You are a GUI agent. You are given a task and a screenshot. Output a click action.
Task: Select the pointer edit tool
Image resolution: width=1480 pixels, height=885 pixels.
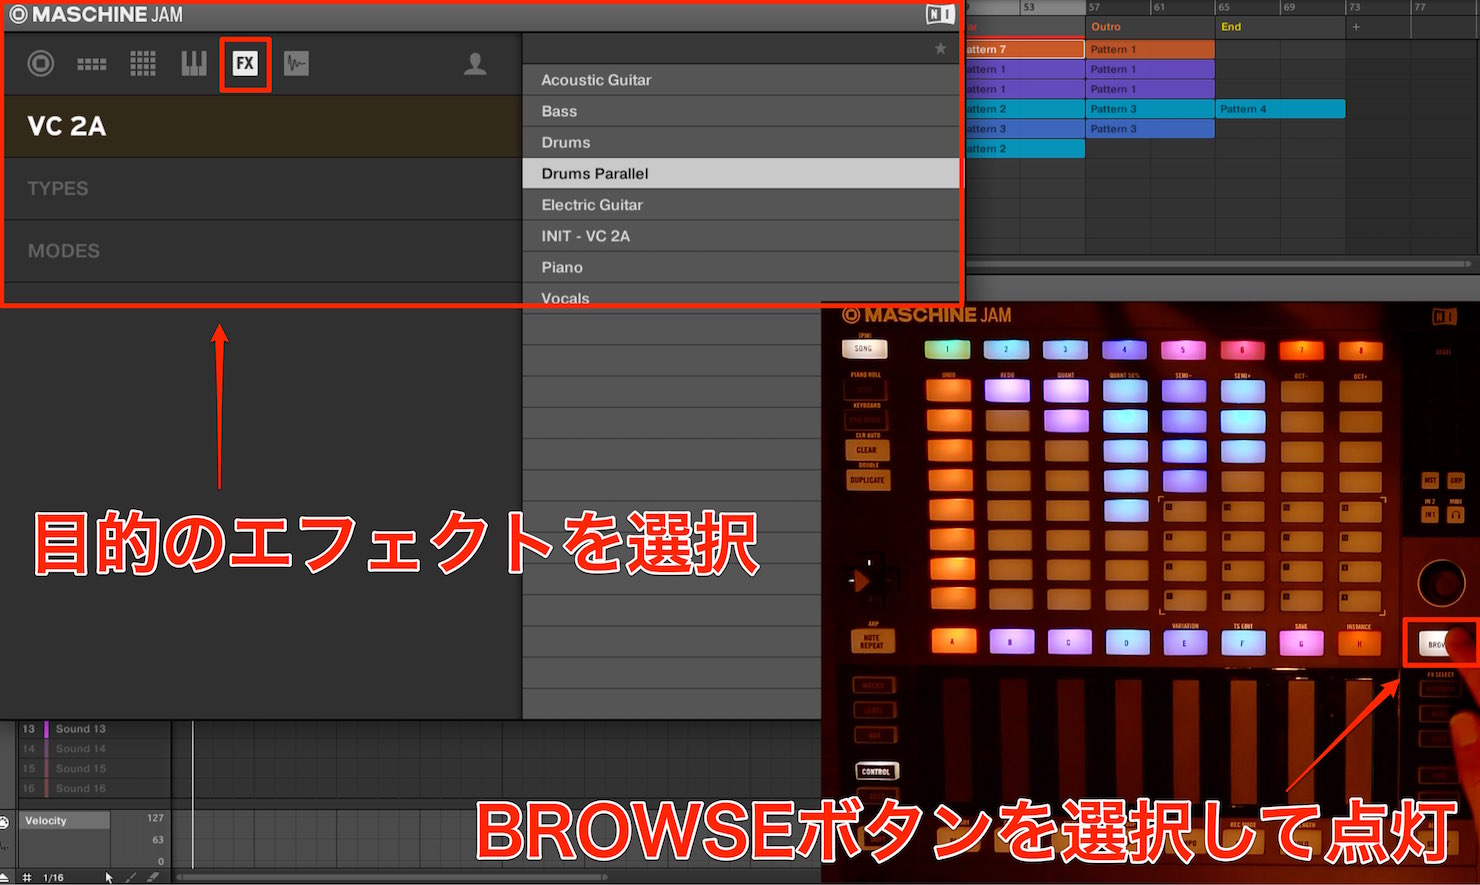pyautogui.click(x=109, y=877)
